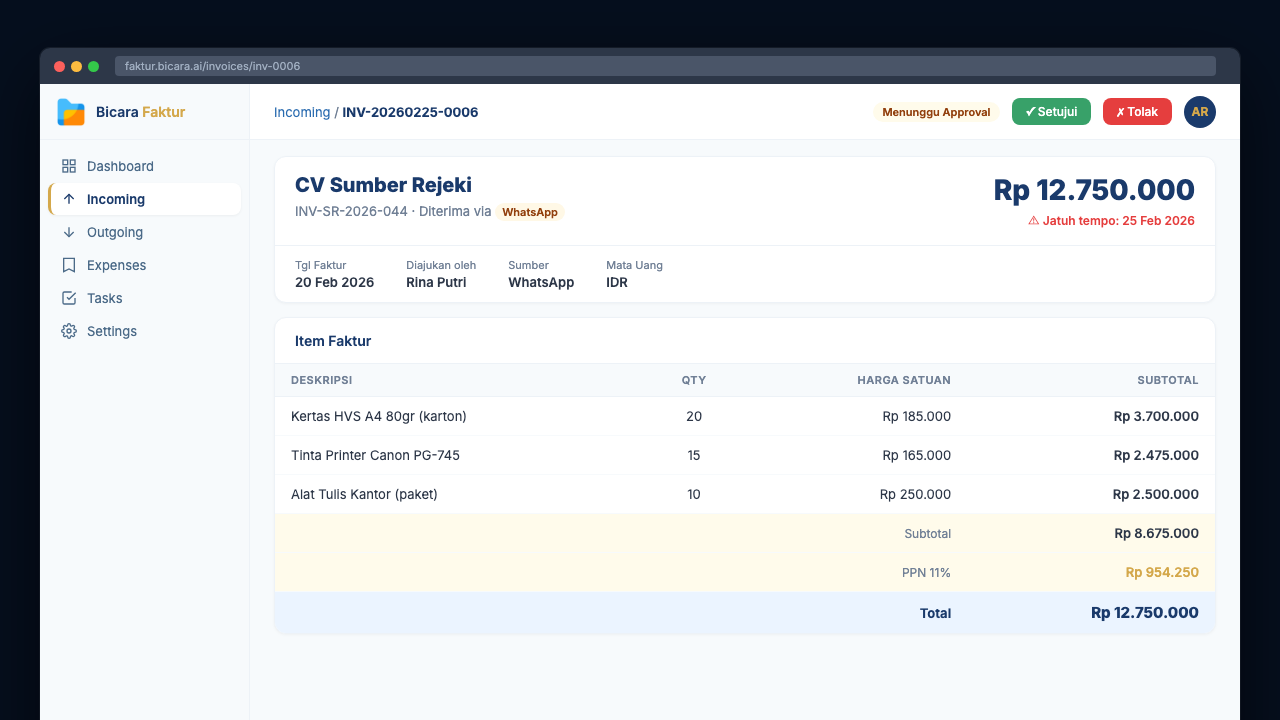1280x720 pixels.
Task: Click the Dashboard grid icon
Action: pos(69,166)
